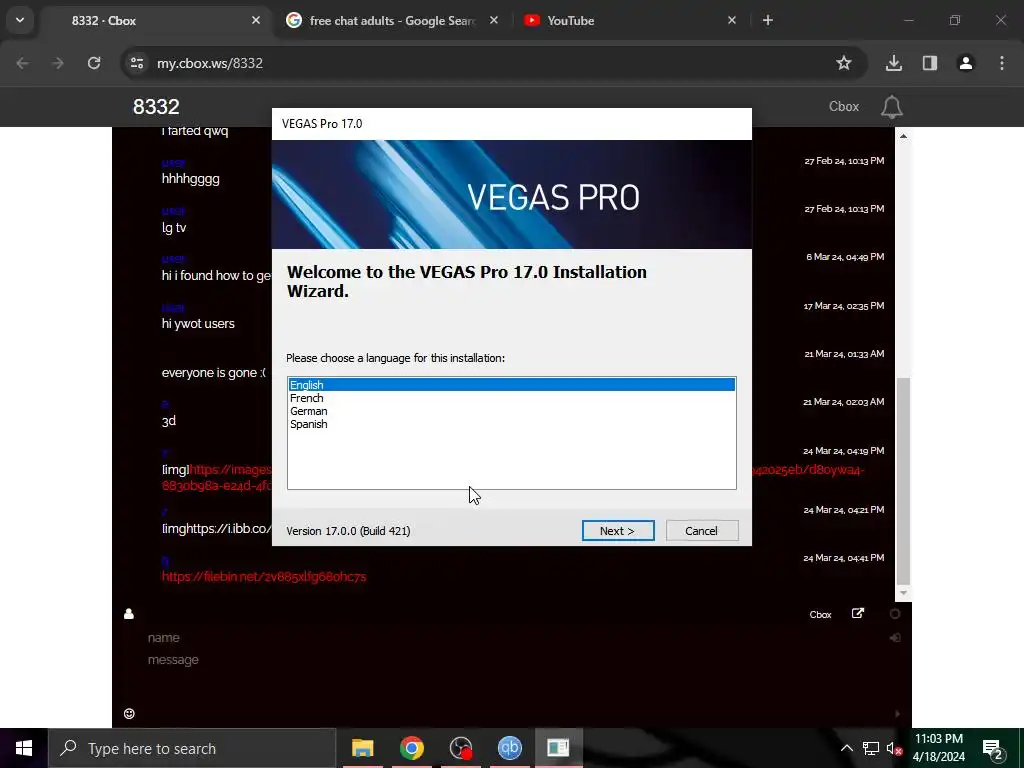
Task: Click the chat scrollbar down arrow
Action: pyautogui.click(x=903, y=593)
